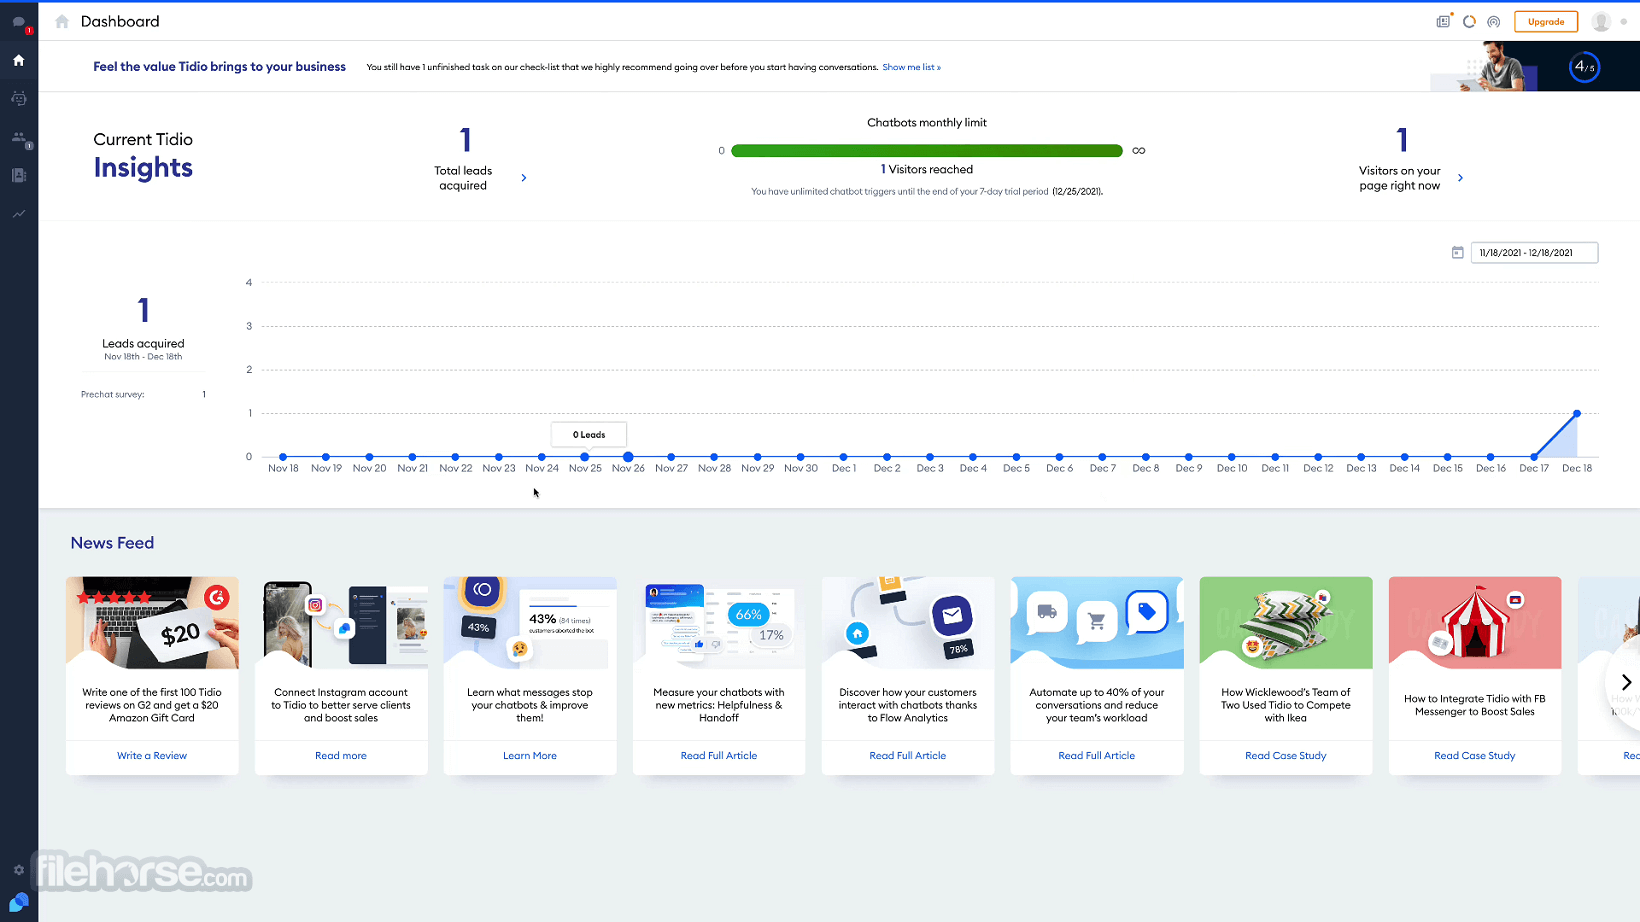Click the home icon beside Dashboard title

click(x=62, y=21)
